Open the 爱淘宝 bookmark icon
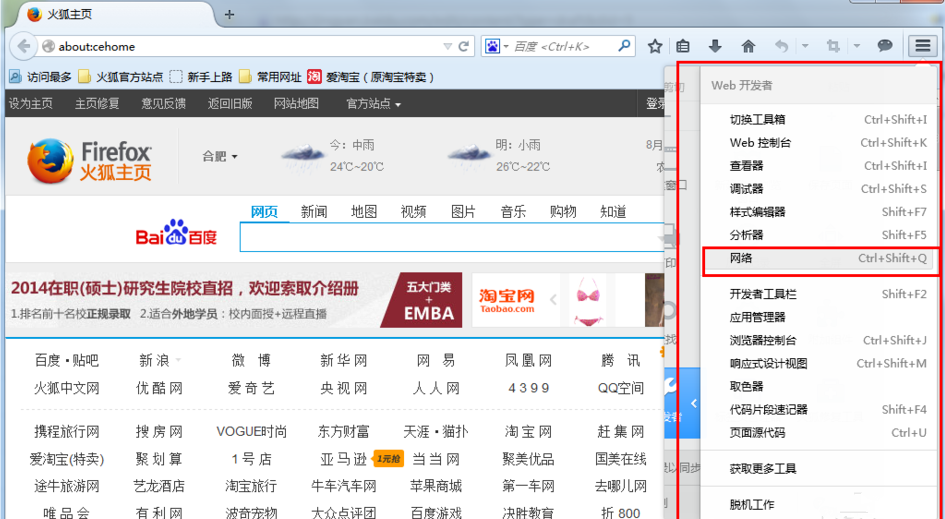 click(x=314, y=77)
